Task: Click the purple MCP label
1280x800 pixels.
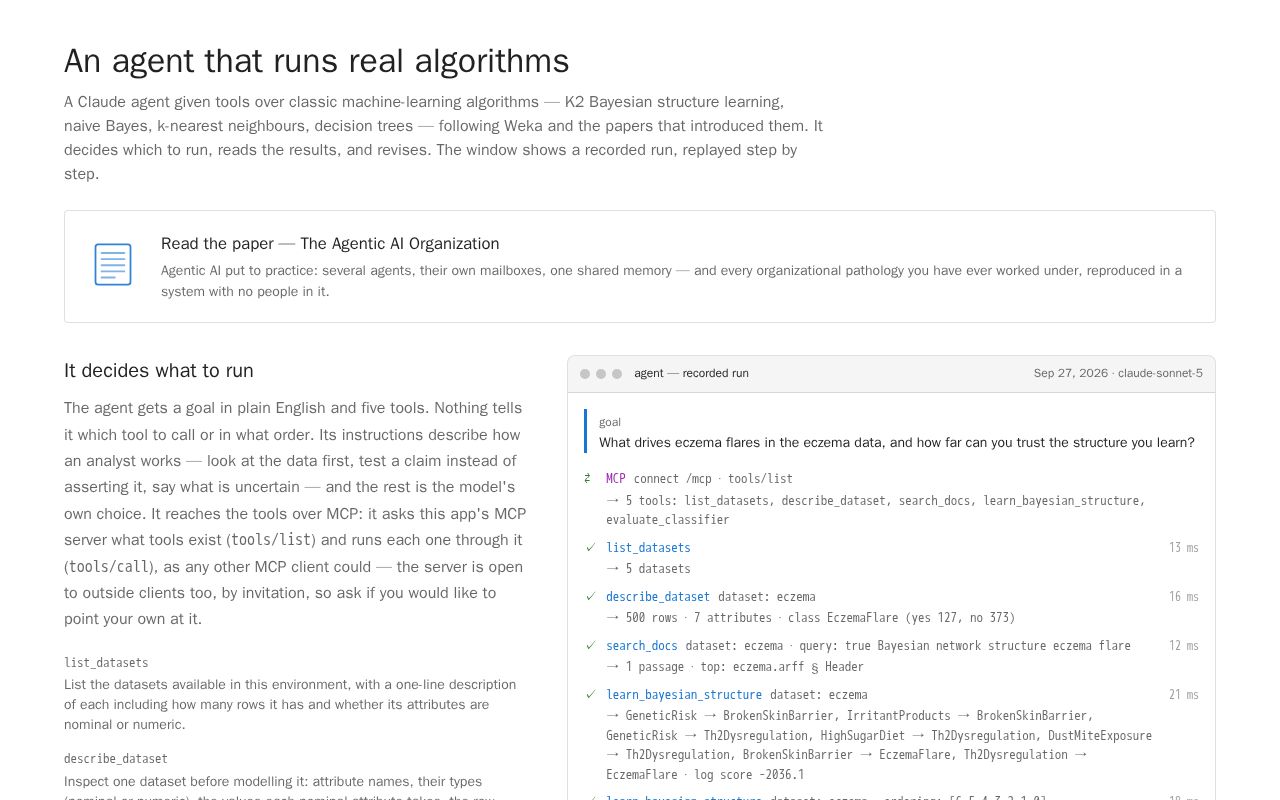Action: 616,479
